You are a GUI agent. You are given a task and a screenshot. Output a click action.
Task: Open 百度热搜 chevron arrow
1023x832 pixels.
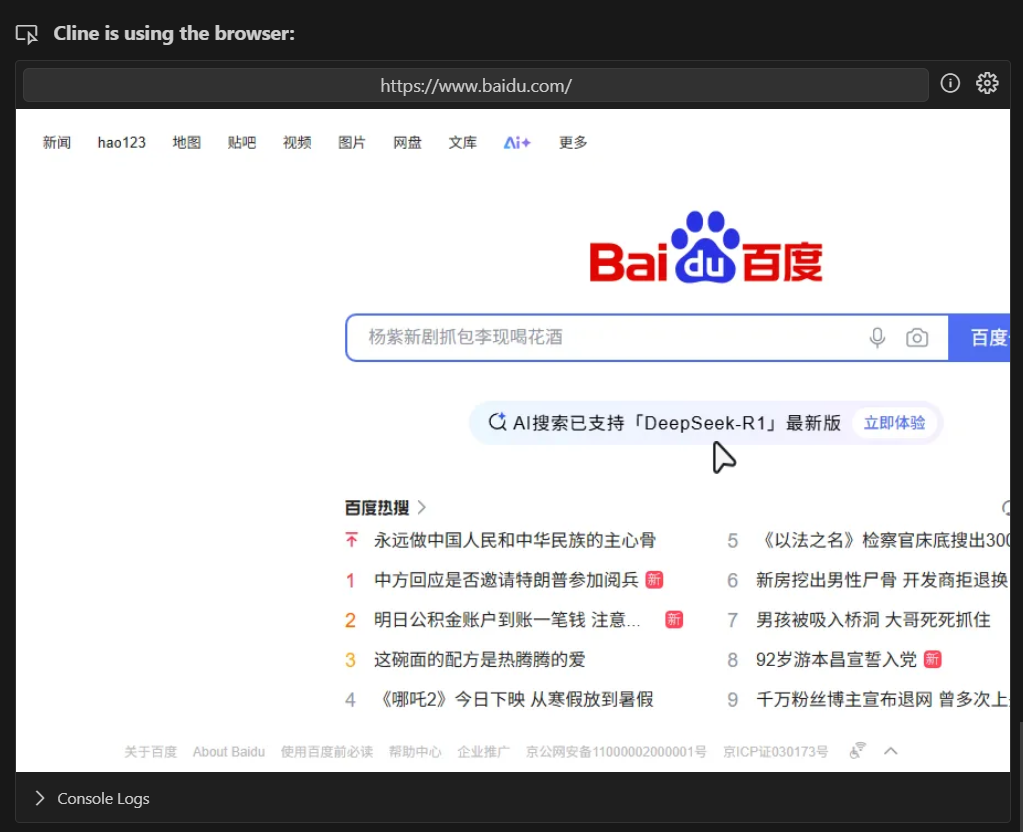[x=421, y=507]
